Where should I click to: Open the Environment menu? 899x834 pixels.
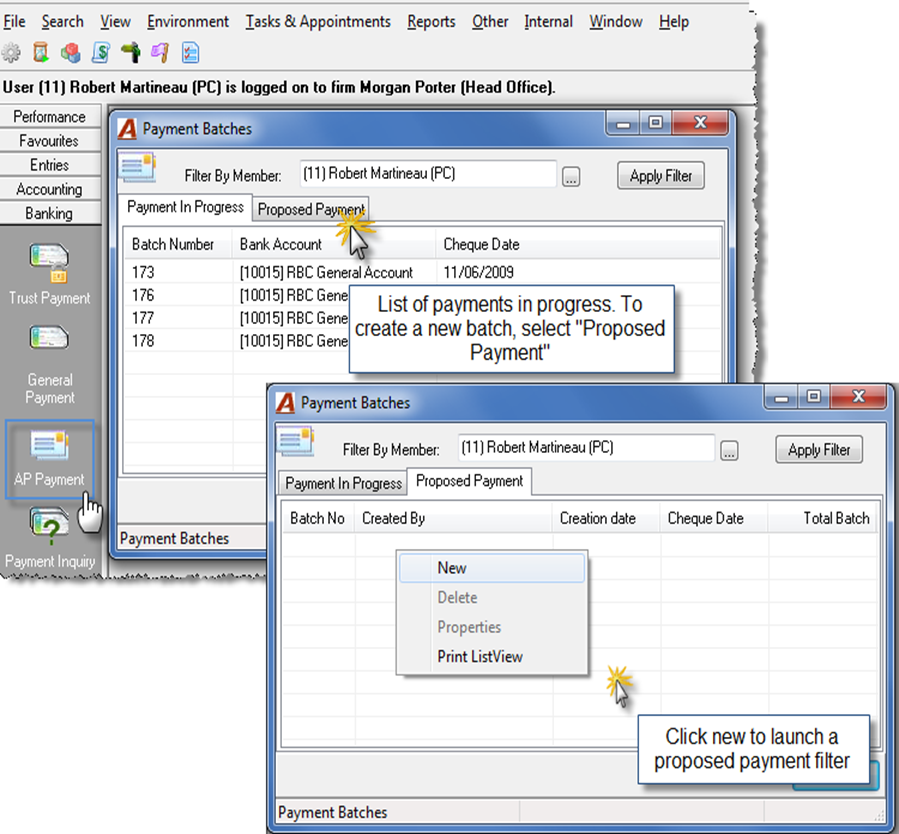(x=187, y=22)
